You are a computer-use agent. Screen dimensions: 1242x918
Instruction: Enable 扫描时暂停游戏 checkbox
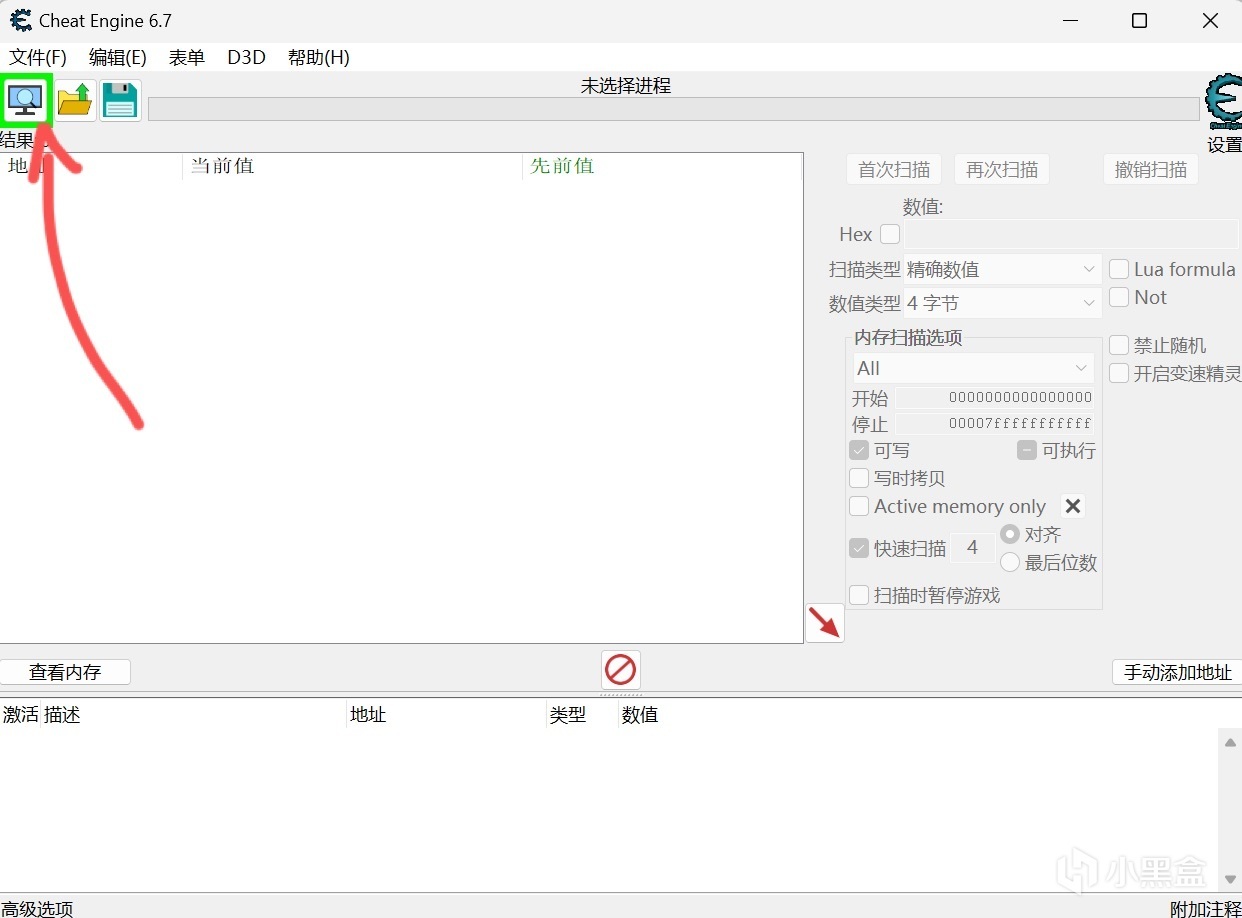859,595
